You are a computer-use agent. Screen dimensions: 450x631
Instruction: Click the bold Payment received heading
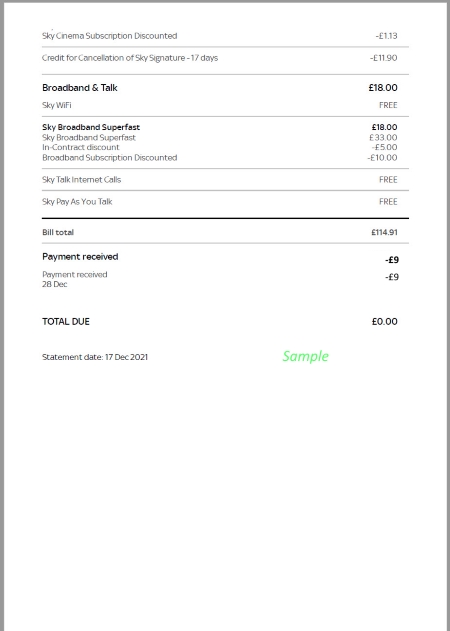tap(80, 257)
